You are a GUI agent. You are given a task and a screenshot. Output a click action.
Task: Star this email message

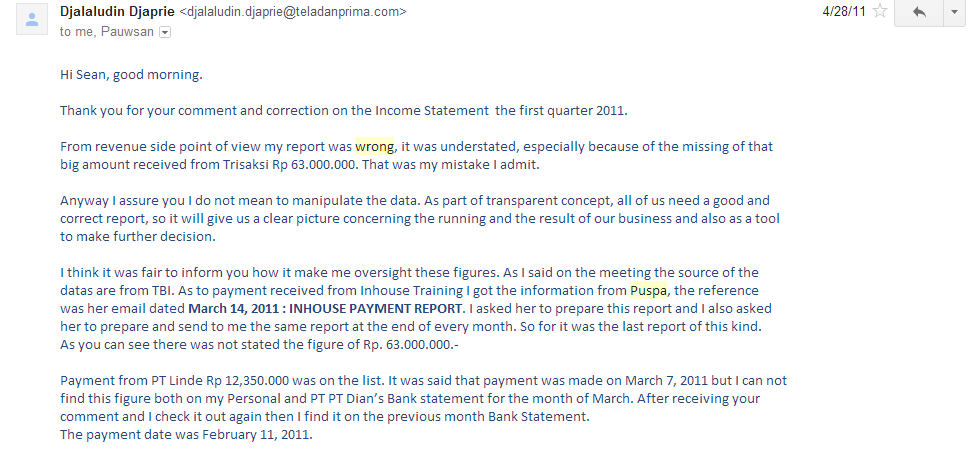(x=880, y=12)
